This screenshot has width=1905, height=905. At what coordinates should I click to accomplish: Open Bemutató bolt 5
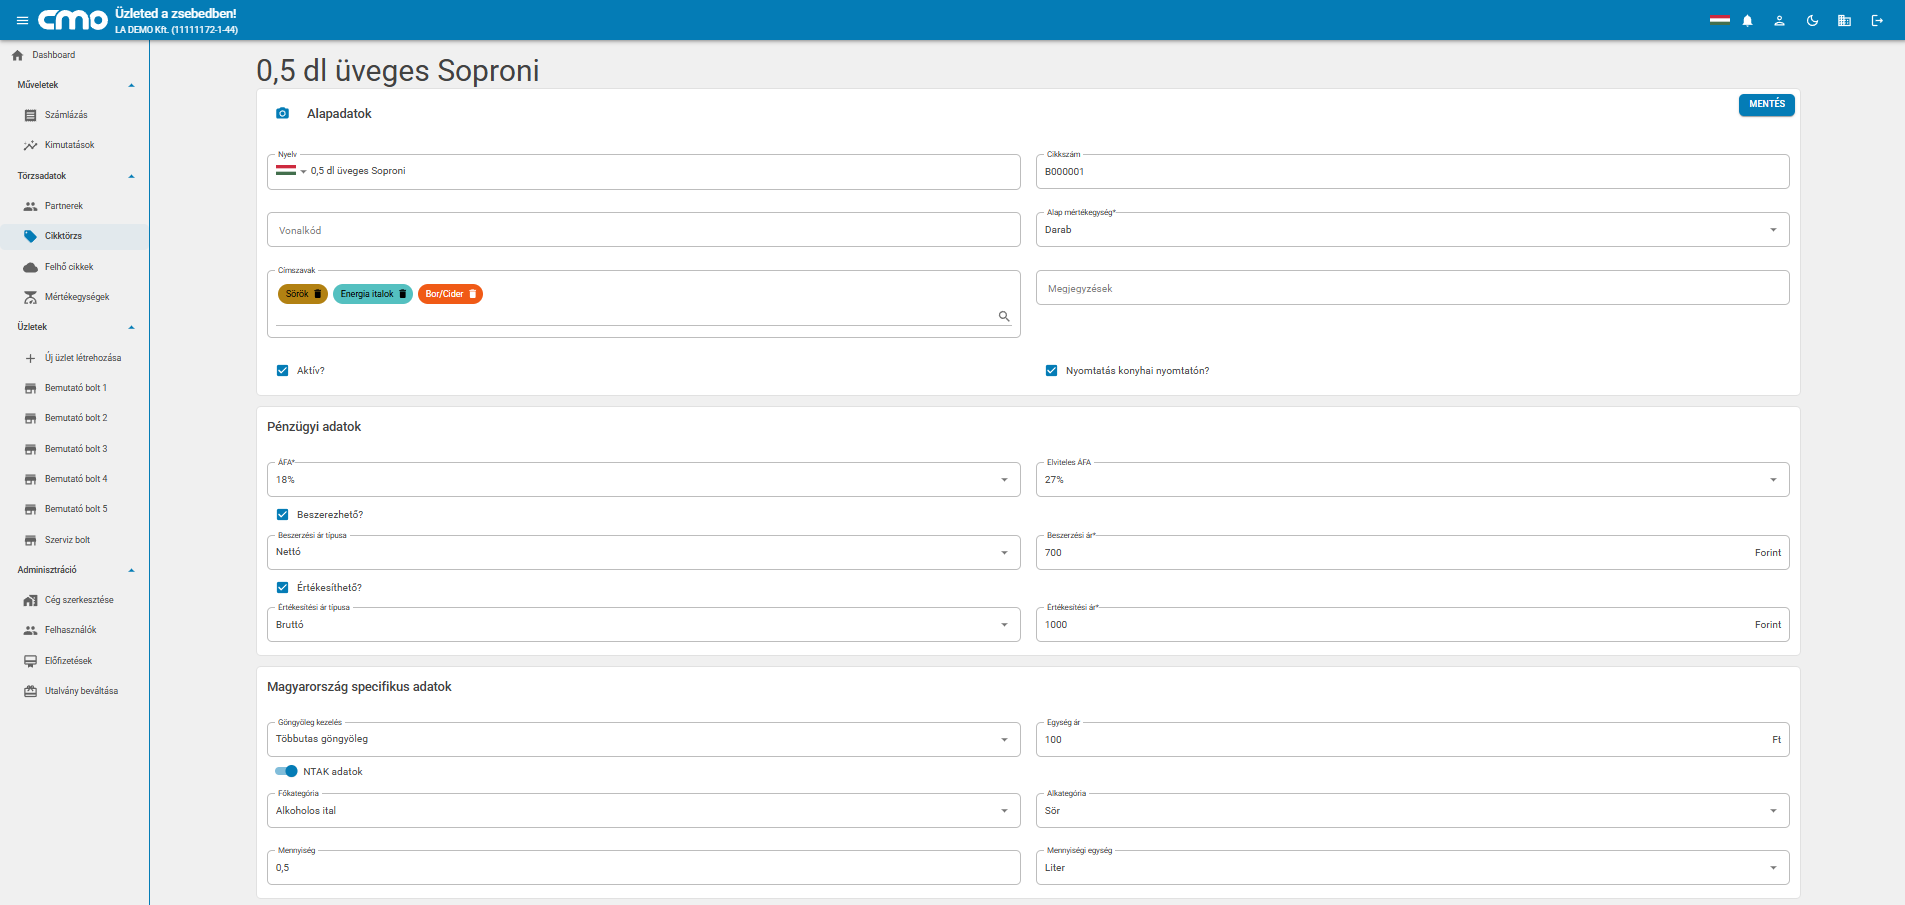tap(75, 509)
